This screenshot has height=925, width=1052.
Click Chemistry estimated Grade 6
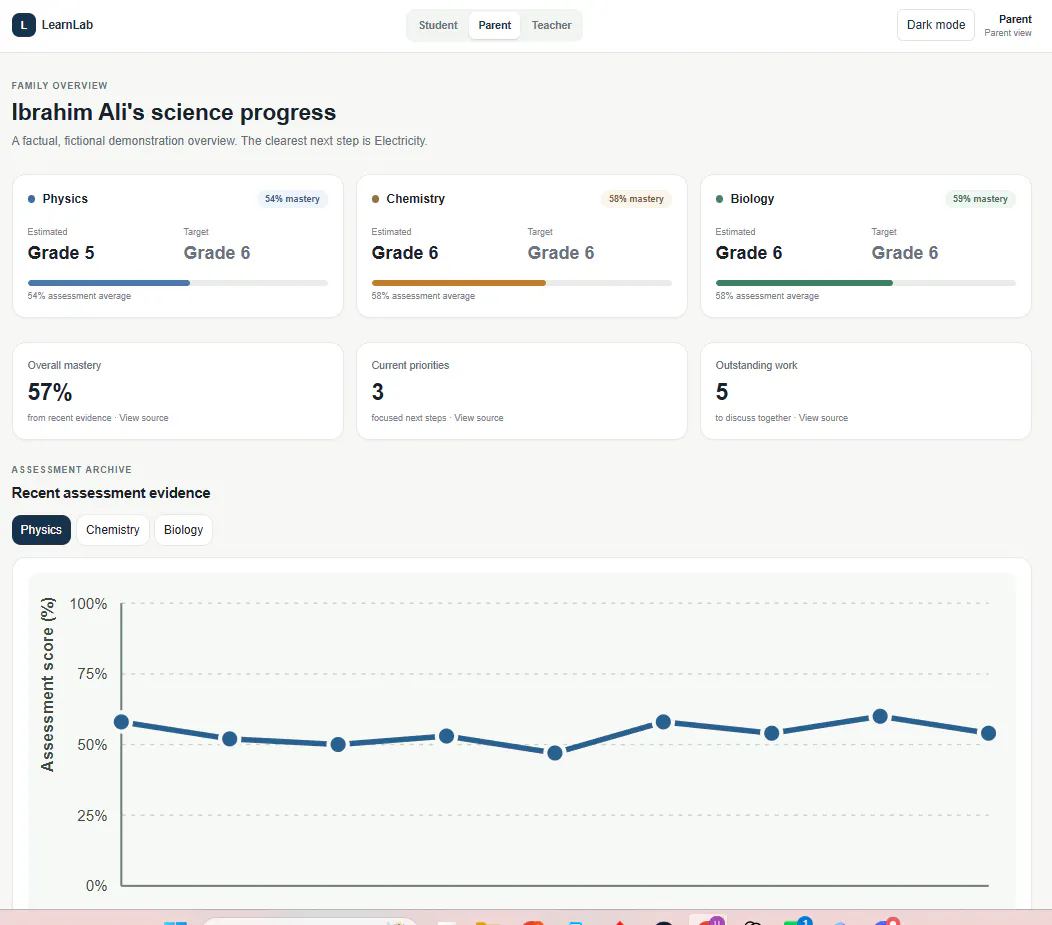coord(405,253)
